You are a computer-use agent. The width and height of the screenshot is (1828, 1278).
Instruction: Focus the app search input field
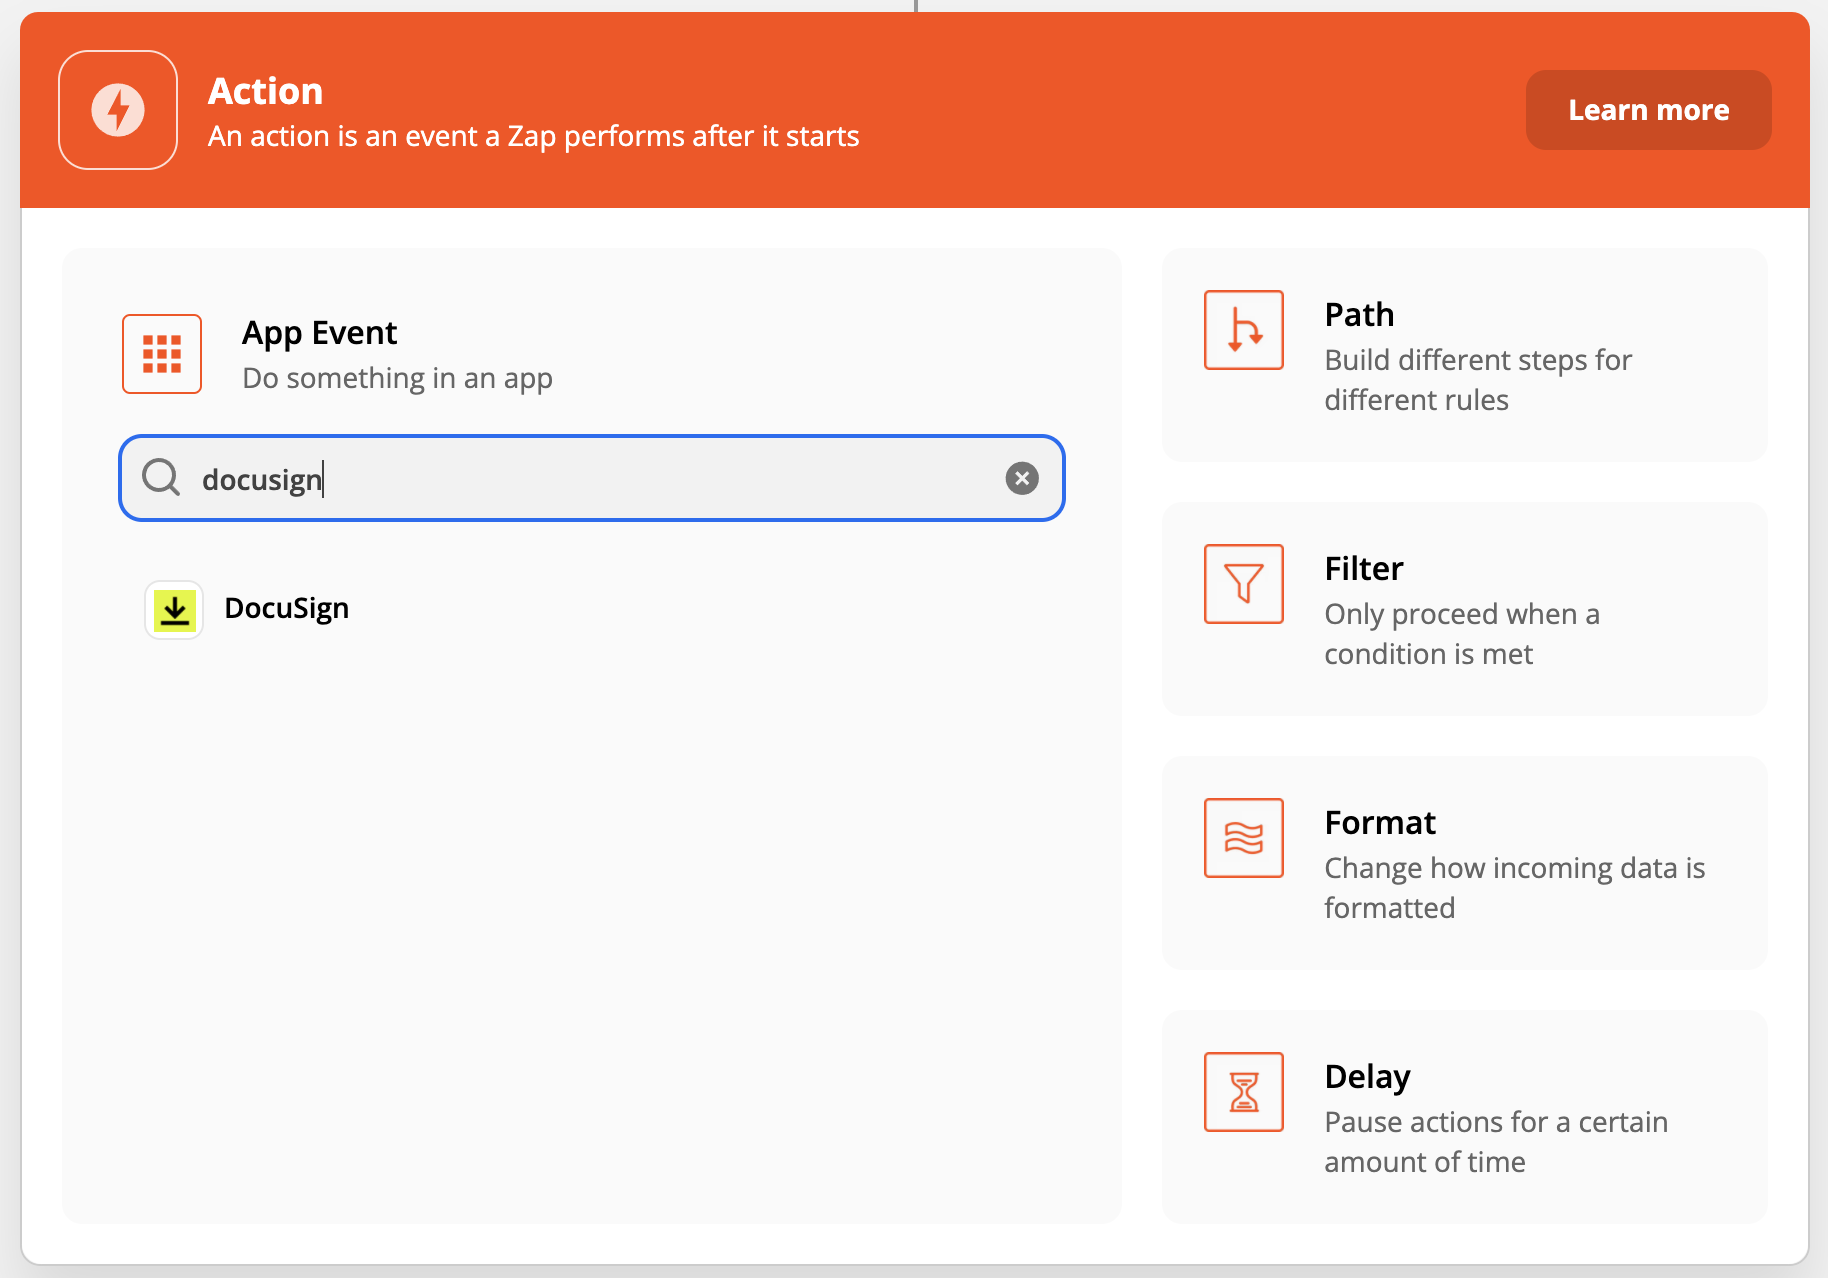tap(590, 479)
